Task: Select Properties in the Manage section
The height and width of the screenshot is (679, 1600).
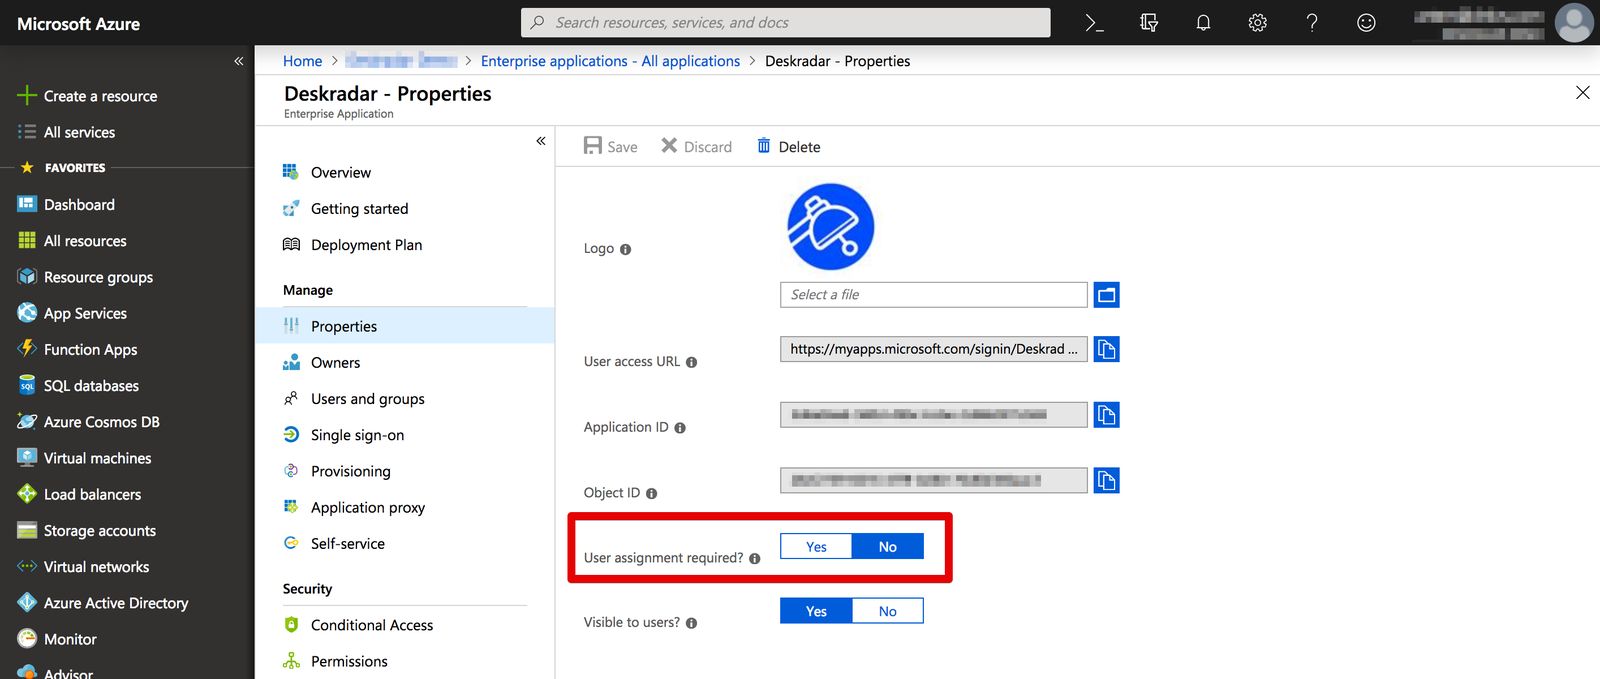Action: point(405,326)
